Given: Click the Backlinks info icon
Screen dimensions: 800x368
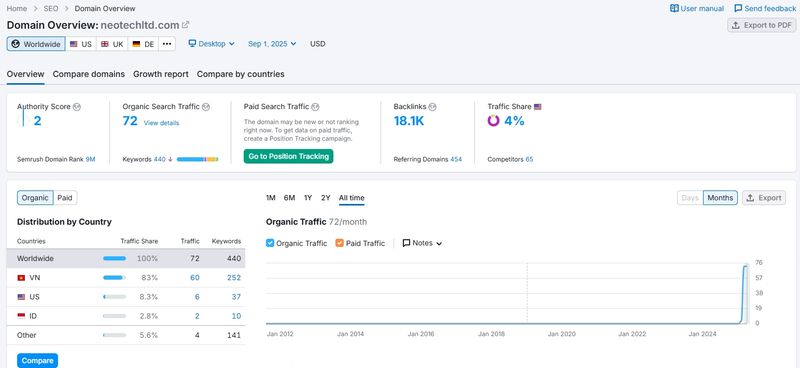Looking at the screenshot, I should pos(432,107).
